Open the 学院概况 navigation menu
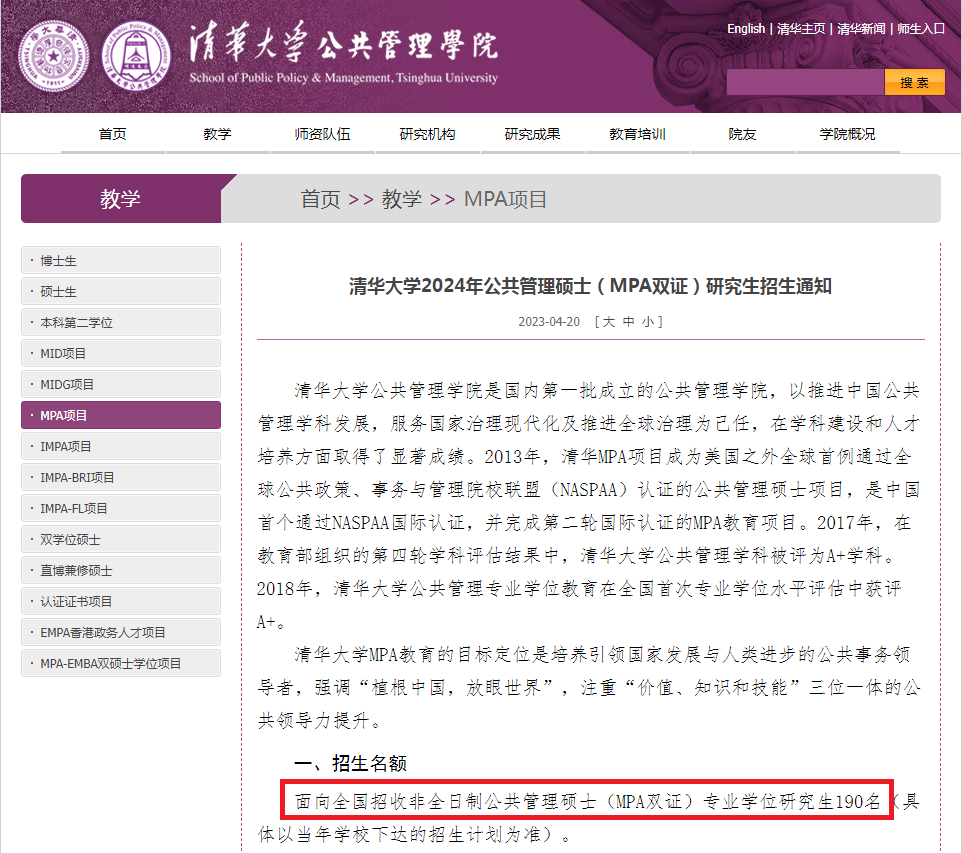 click(847, 135)
